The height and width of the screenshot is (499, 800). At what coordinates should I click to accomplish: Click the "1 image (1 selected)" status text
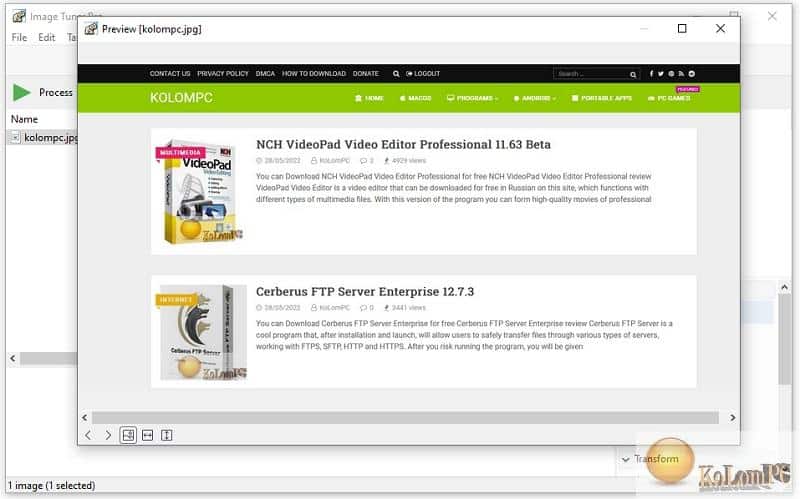tap(52, 485)
